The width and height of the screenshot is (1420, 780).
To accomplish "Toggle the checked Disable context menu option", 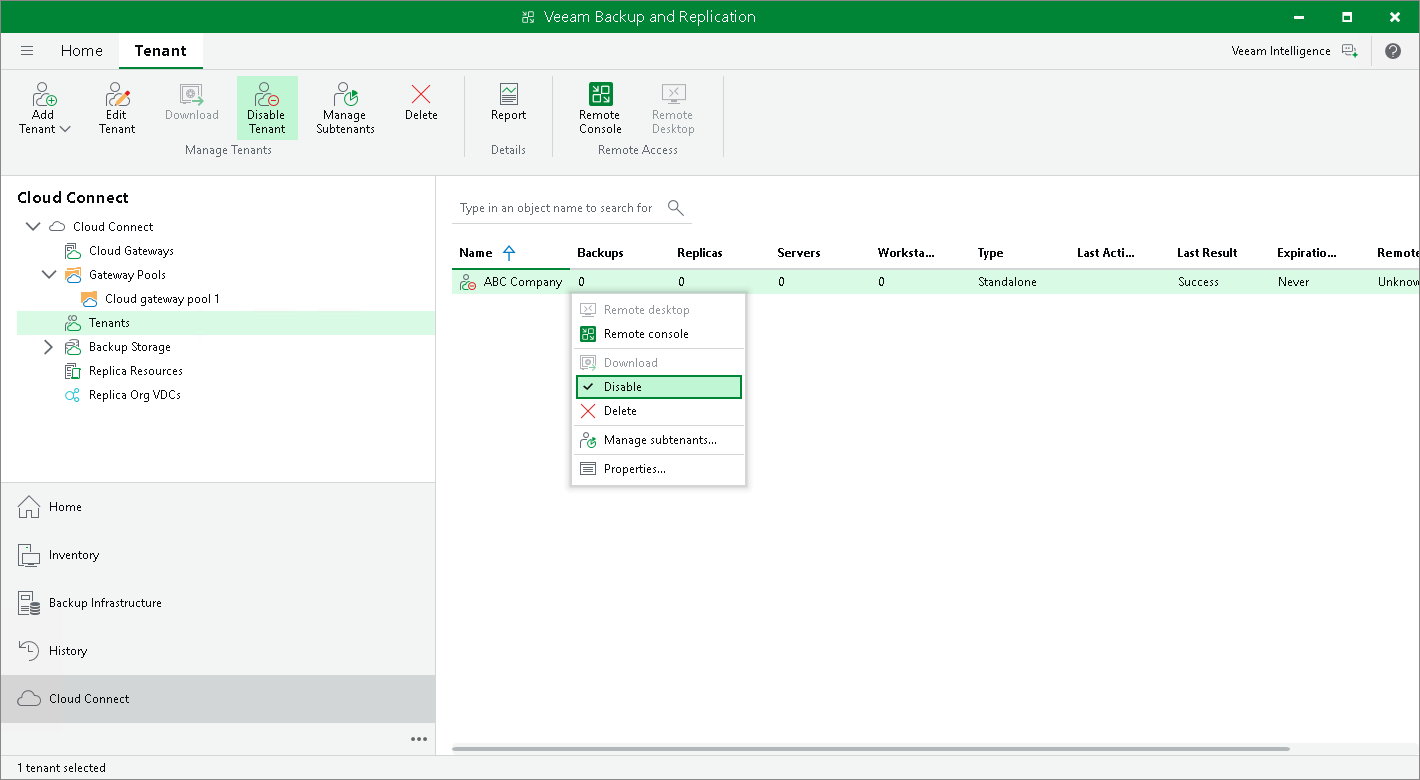I will click(x=659, y=387).
